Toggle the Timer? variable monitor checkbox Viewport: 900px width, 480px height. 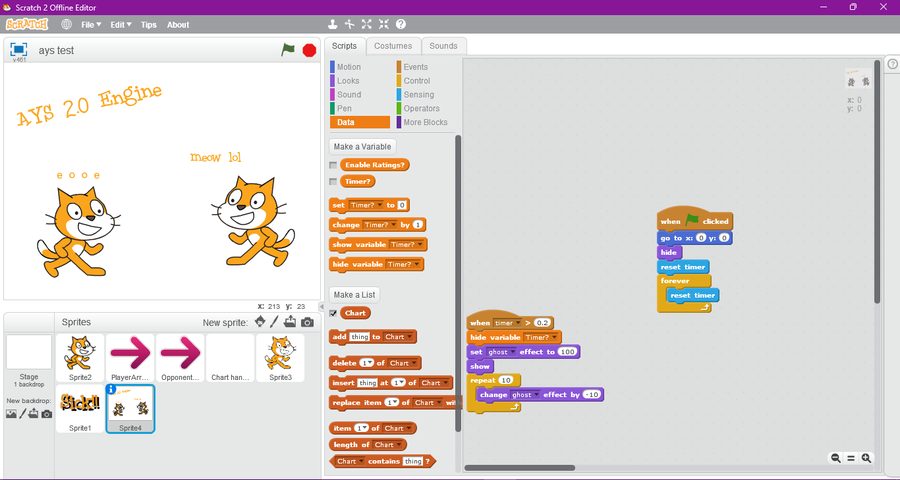point(333,181)
